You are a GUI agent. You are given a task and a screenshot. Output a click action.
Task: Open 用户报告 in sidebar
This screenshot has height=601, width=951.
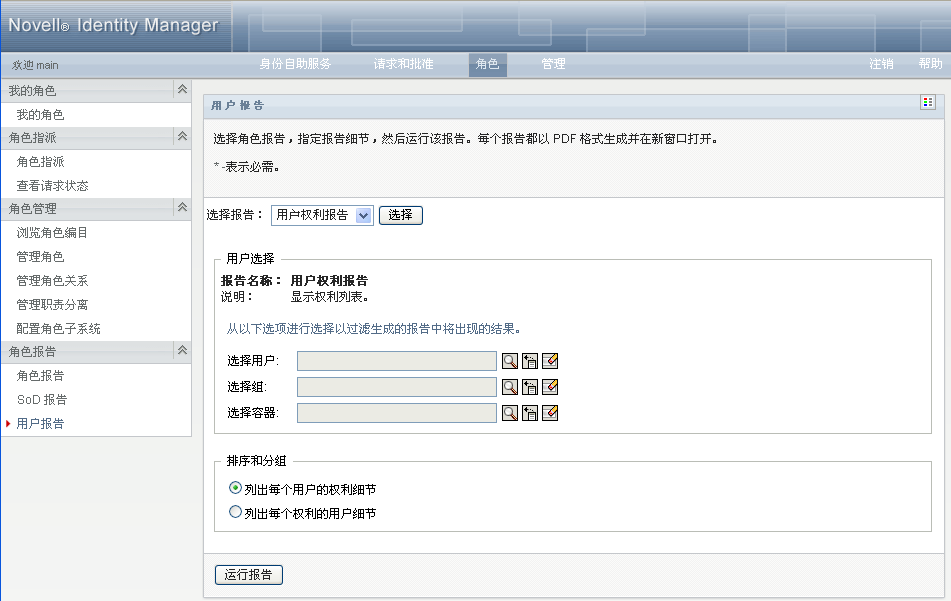[x=40, y=423]
